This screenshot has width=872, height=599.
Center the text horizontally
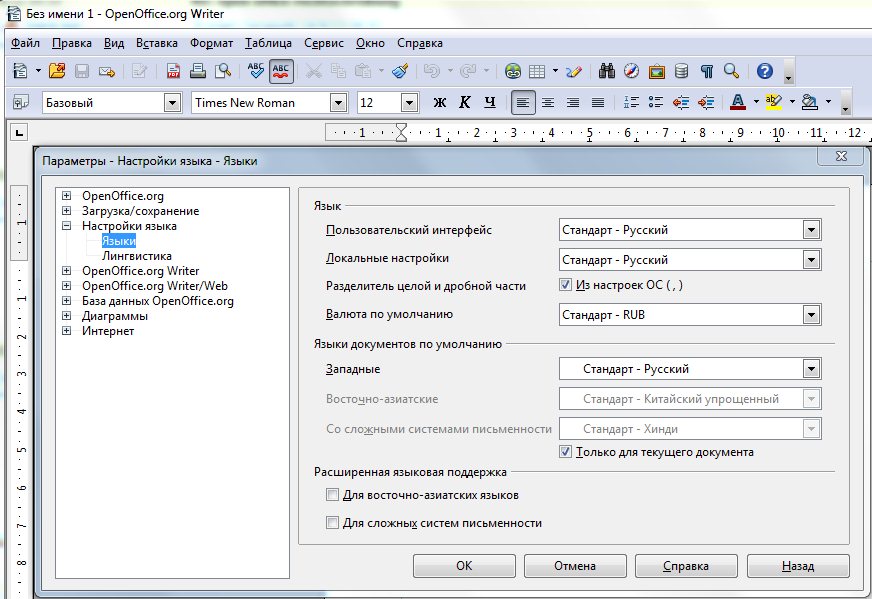[548, 102]
